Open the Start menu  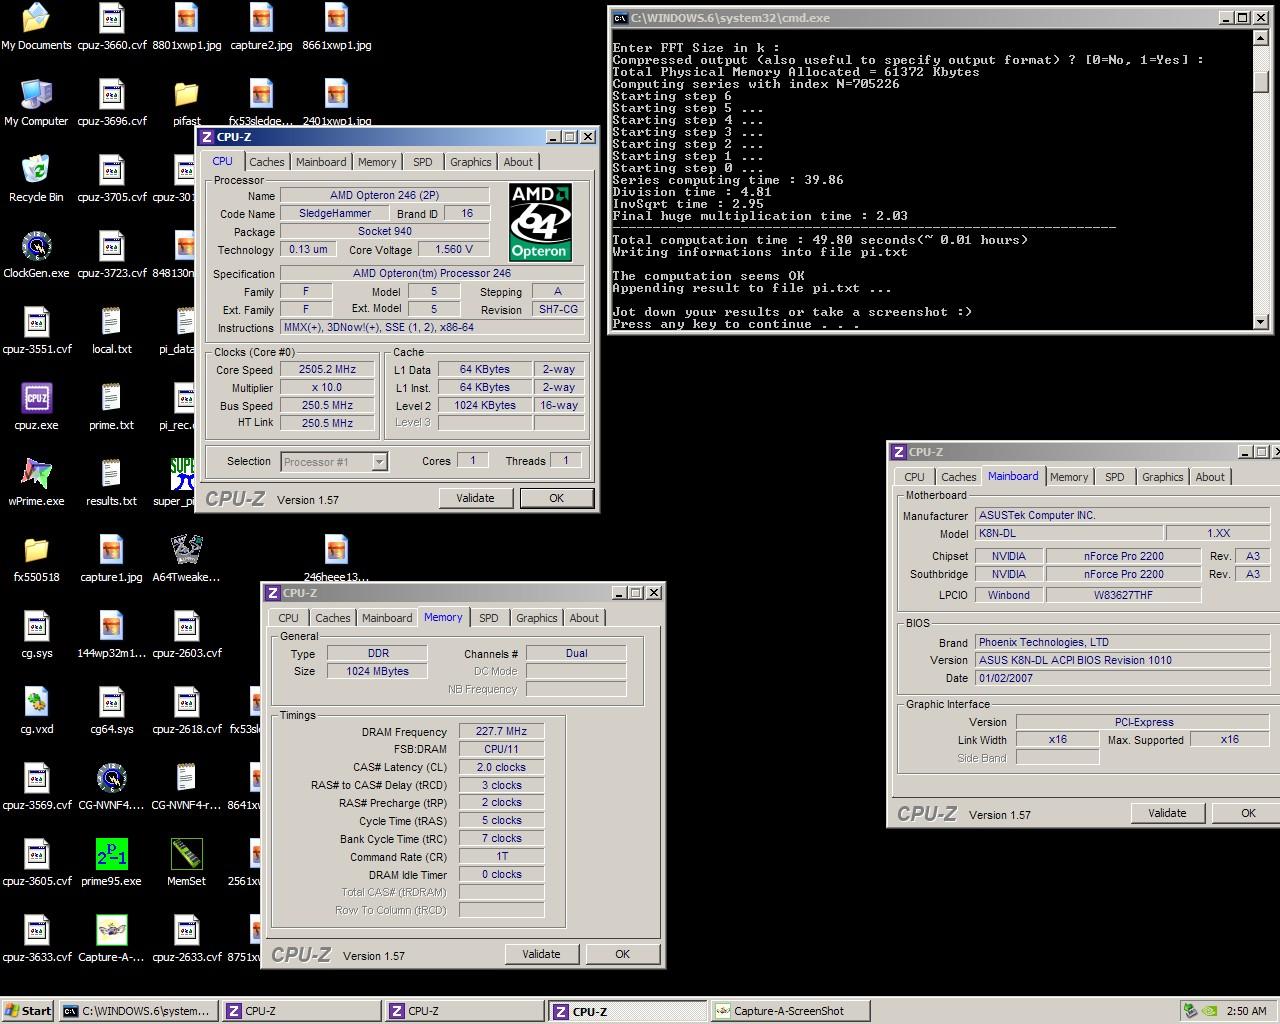pos(29,1011)
